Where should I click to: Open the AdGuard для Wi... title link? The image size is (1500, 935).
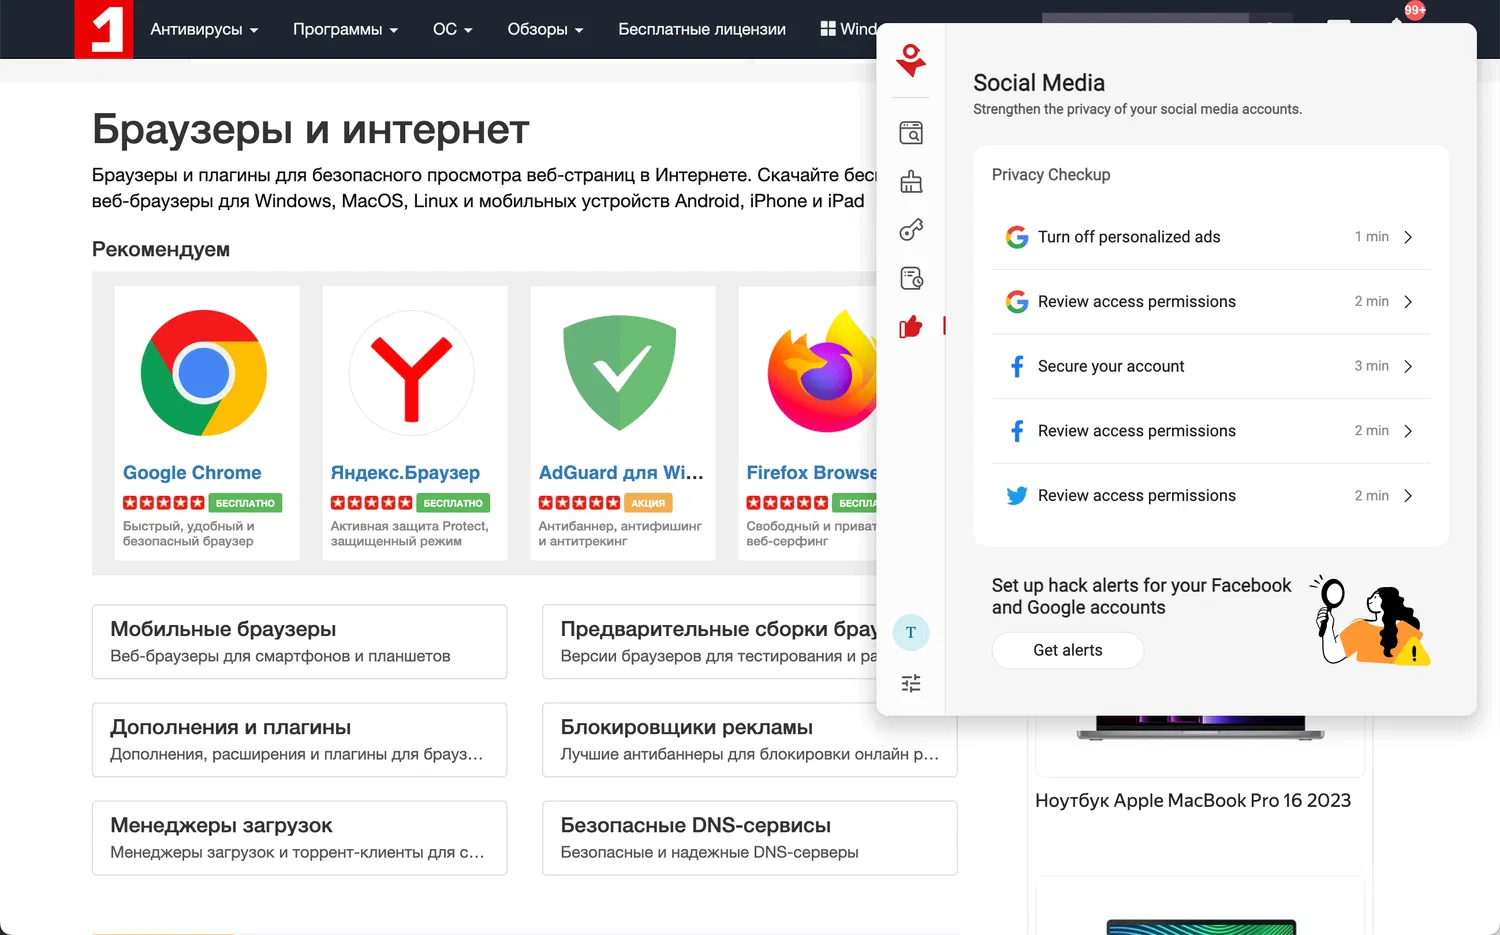pos(621,473)
